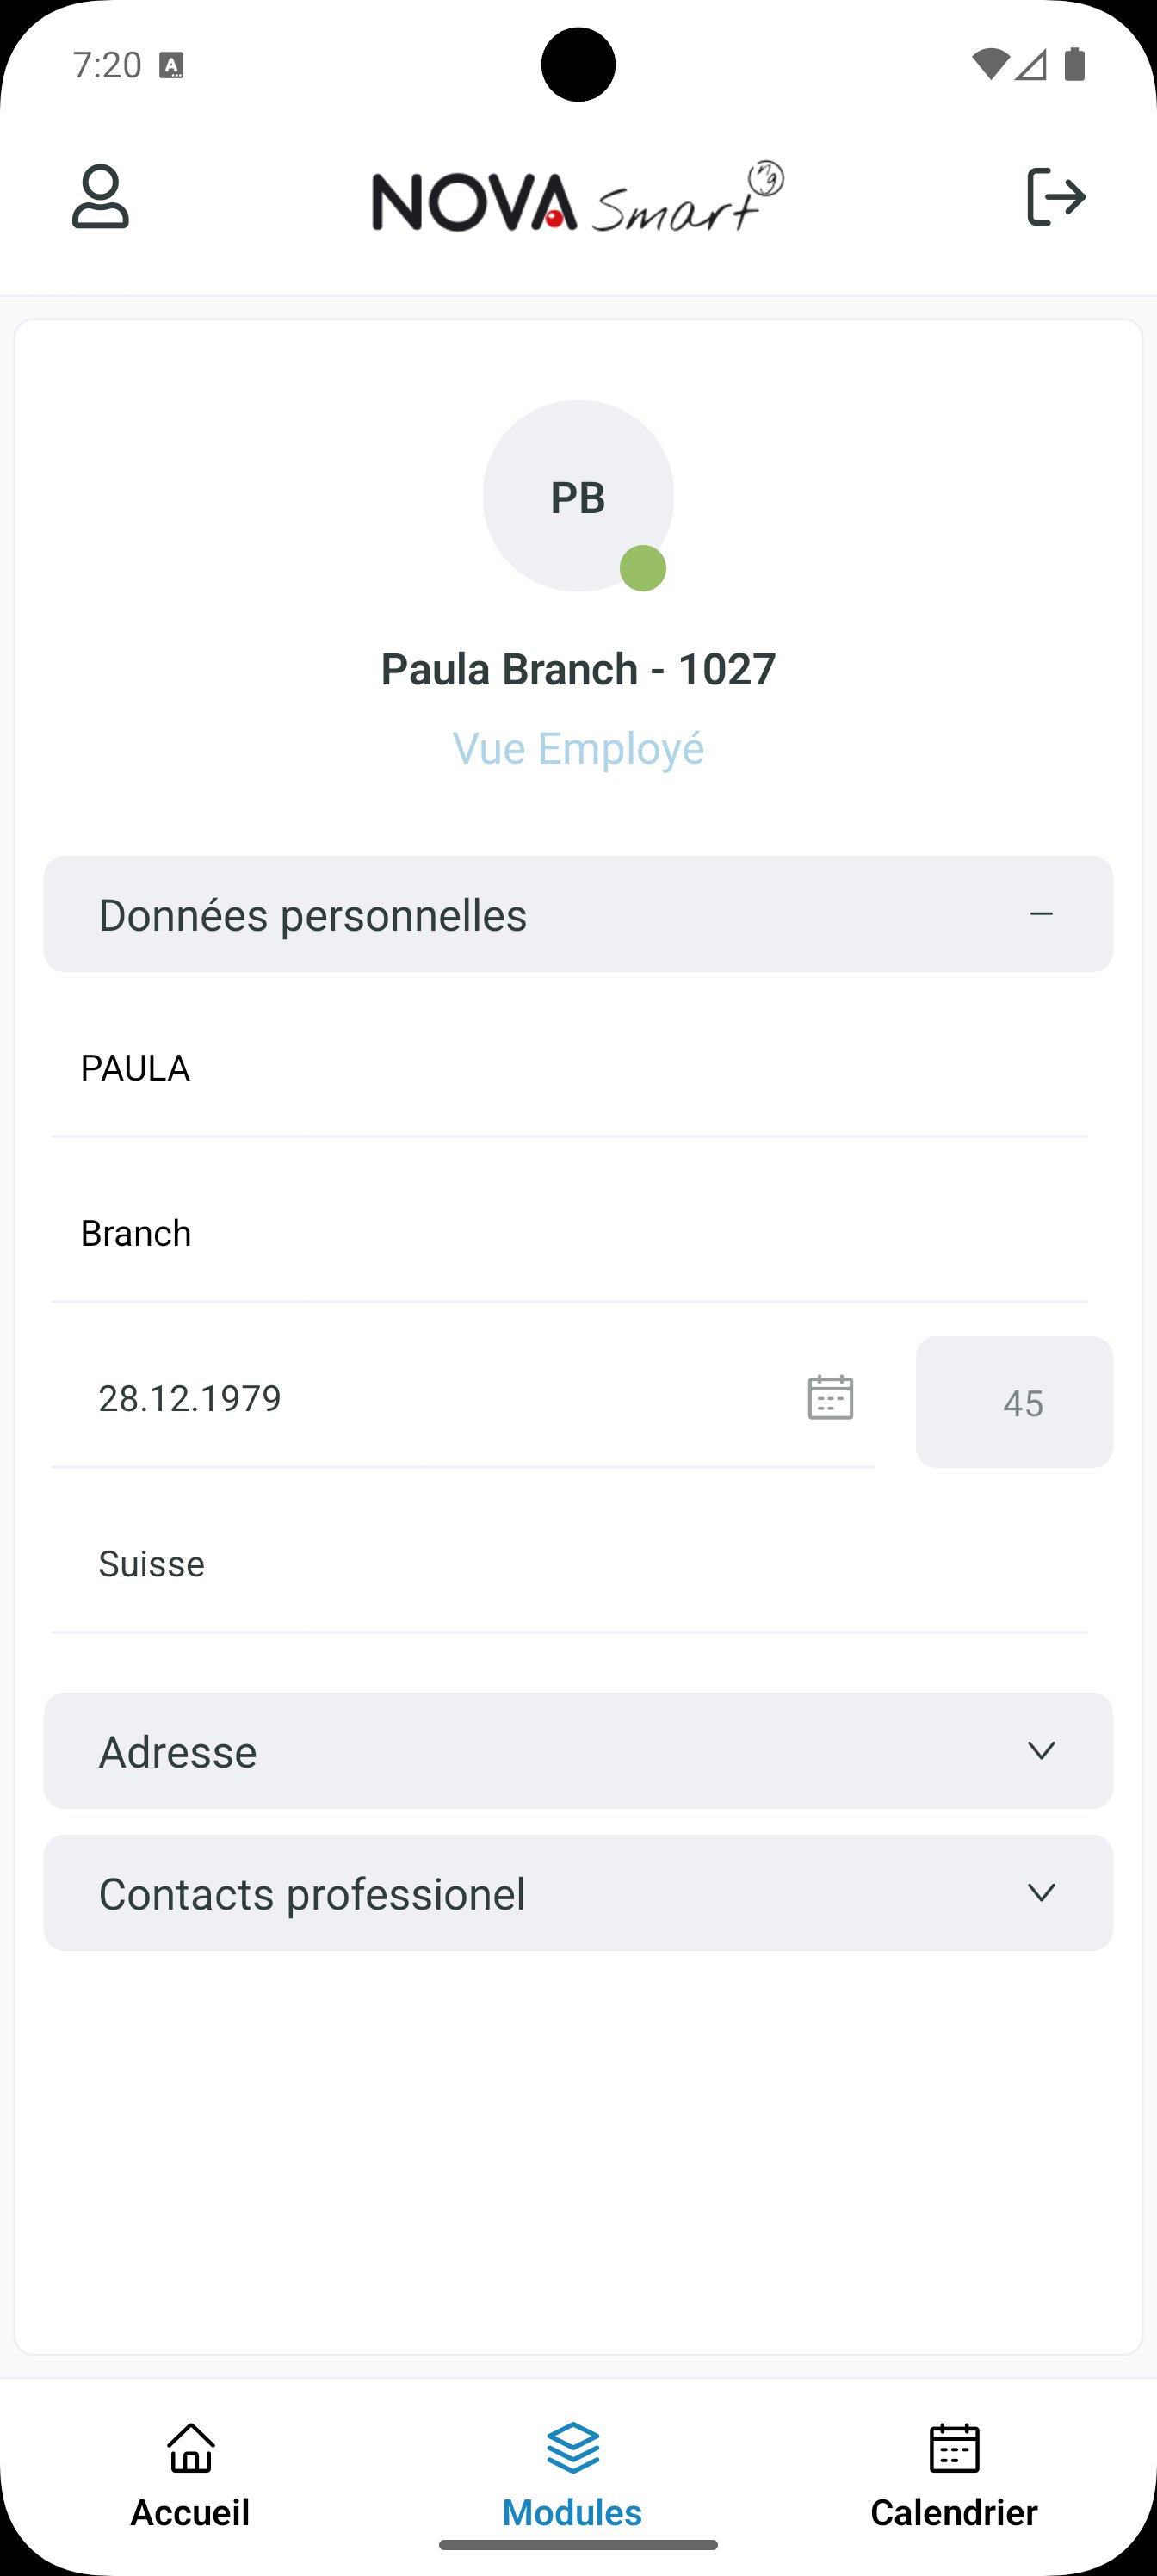The height and width of the screenshot is (2576, 1157).
Task: Tap the Paula Branch - 1027 heading
Action: [x=578, y=669]
